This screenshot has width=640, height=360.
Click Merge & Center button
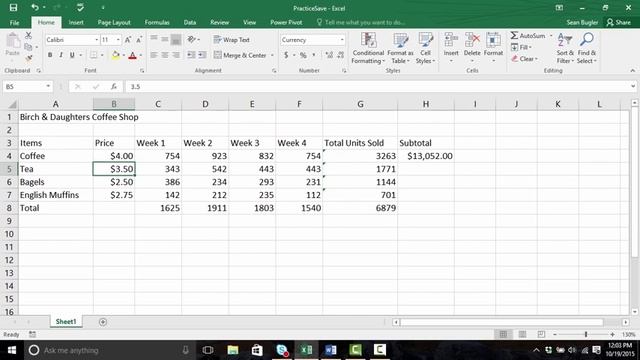click(240, 55)
